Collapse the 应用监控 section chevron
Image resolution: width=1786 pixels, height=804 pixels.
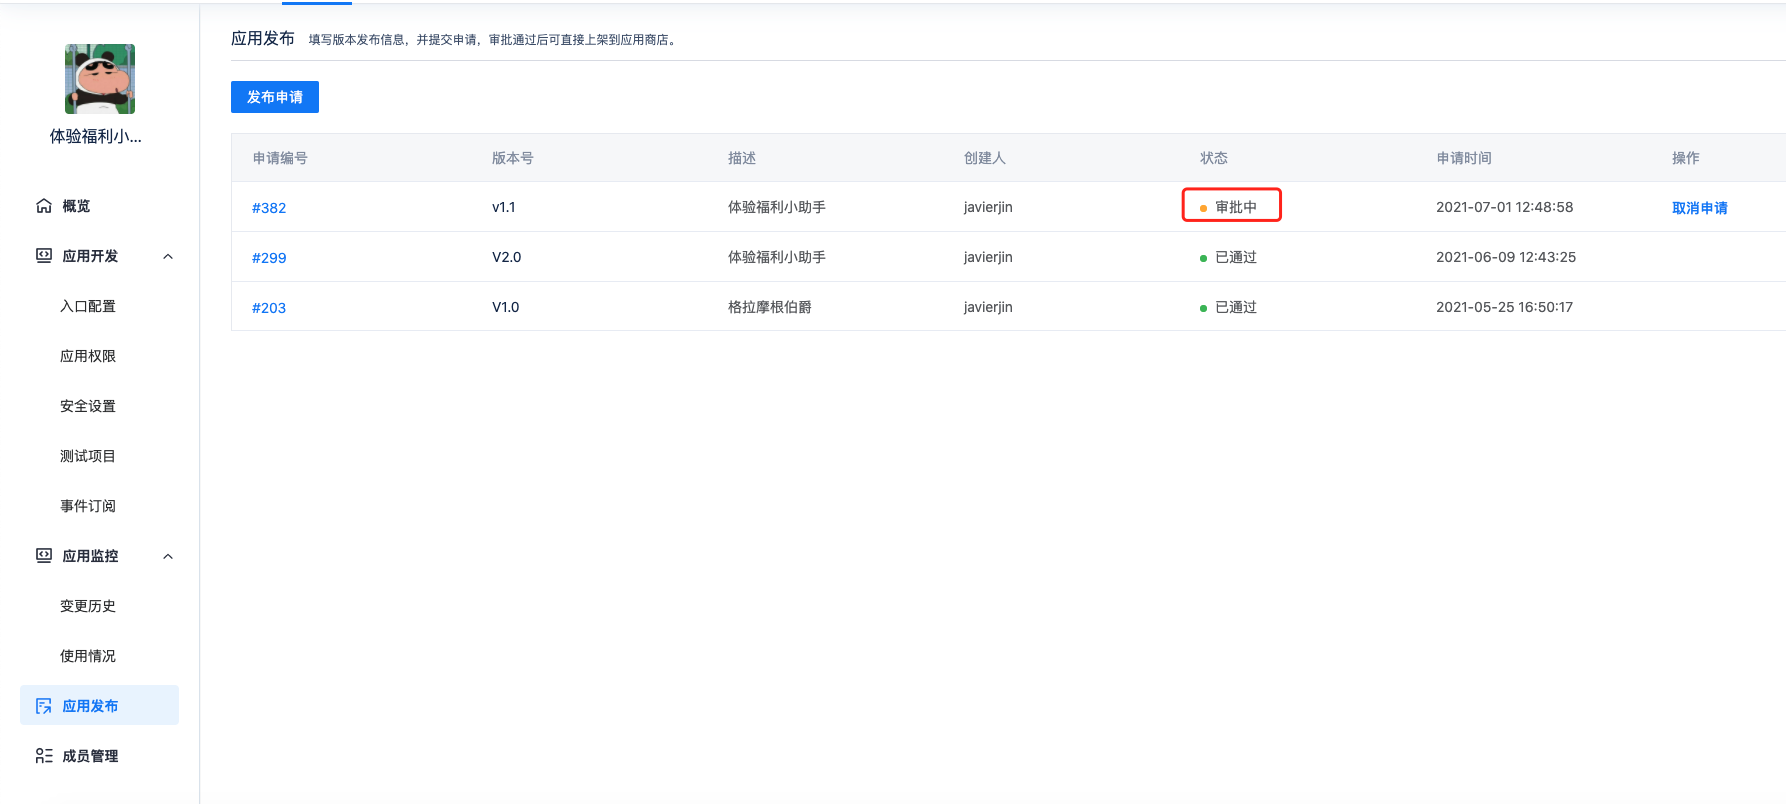pyautogui.click(x=168, y=556)
